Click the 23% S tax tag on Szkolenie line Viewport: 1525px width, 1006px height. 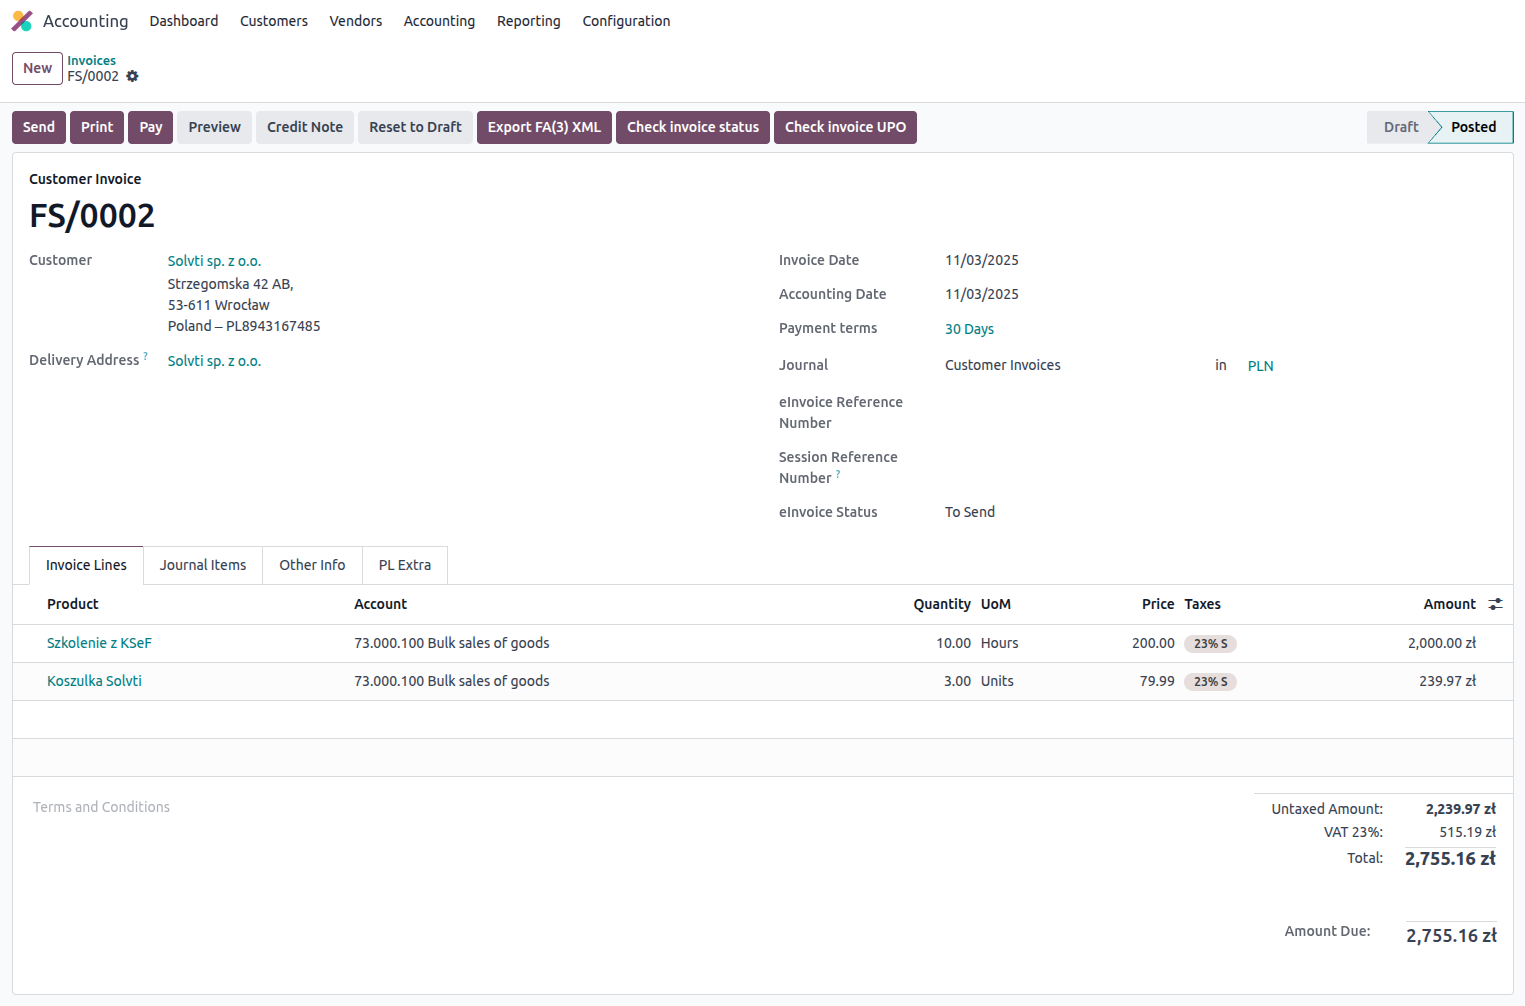pyautogui.click(x=1210, y=644)
